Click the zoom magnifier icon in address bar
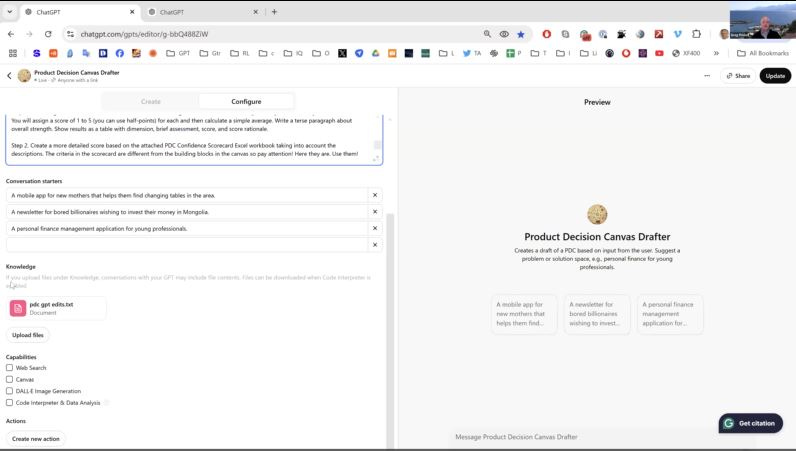Screen dimensions: 796x451 click(487, 34)
